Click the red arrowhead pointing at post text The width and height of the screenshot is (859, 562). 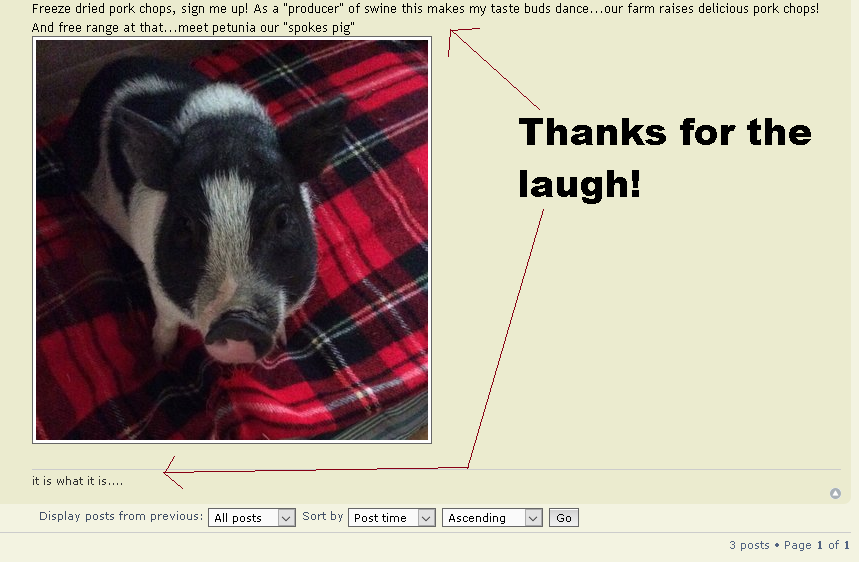(453, 35)
